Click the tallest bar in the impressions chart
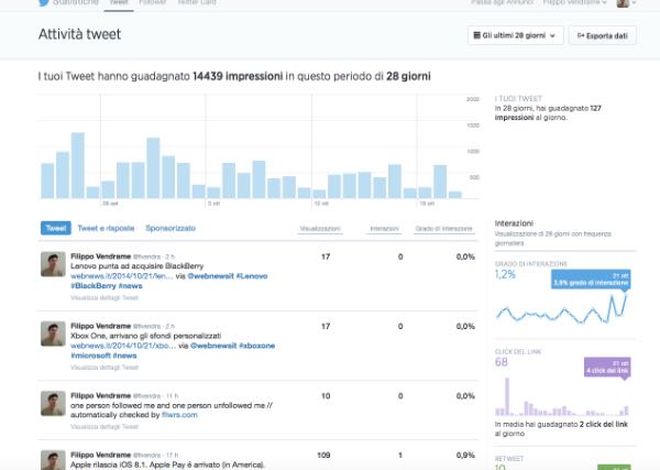The height and width of the screenshot is (470, 660). (78, 165)
